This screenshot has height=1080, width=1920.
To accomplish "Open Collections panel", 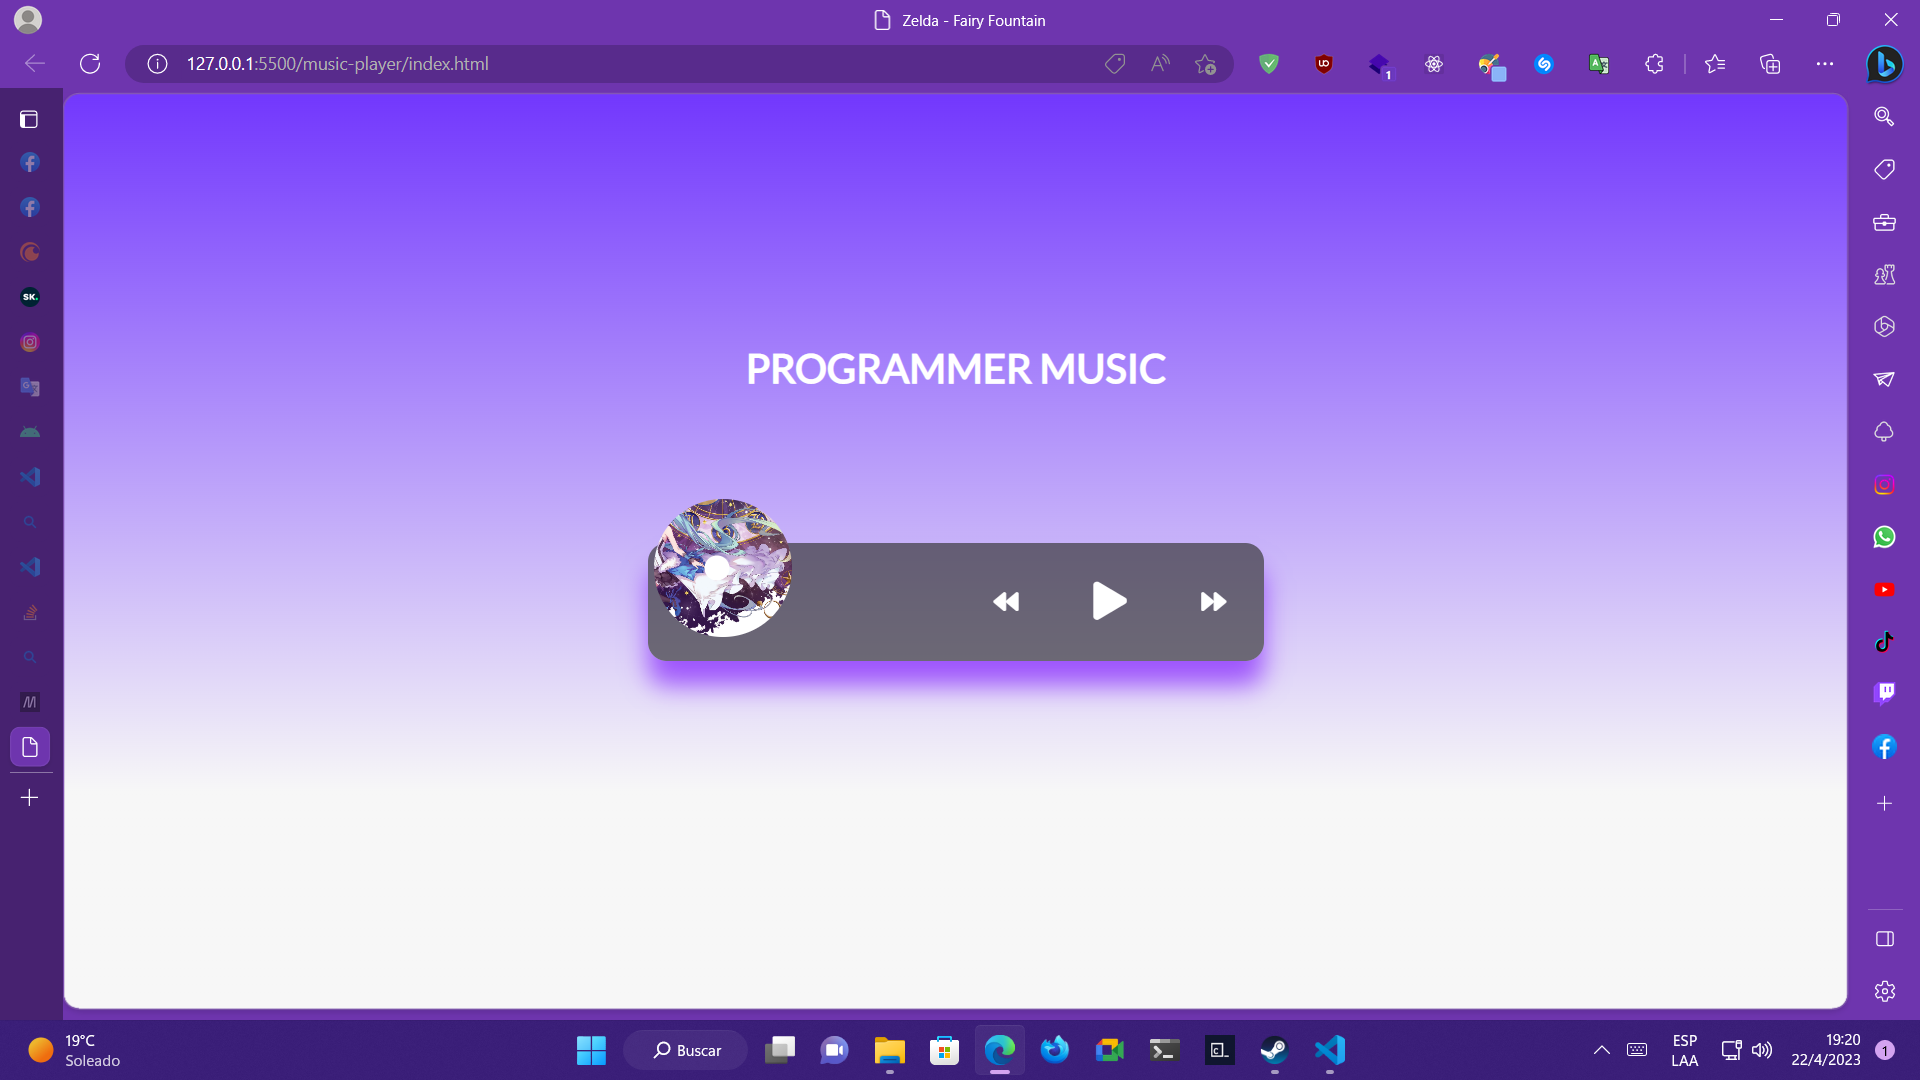I will 1770,64.
